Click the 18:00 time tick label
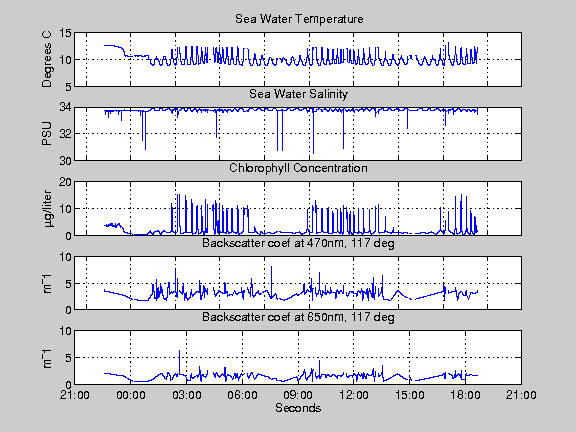 tap(465, 395)
